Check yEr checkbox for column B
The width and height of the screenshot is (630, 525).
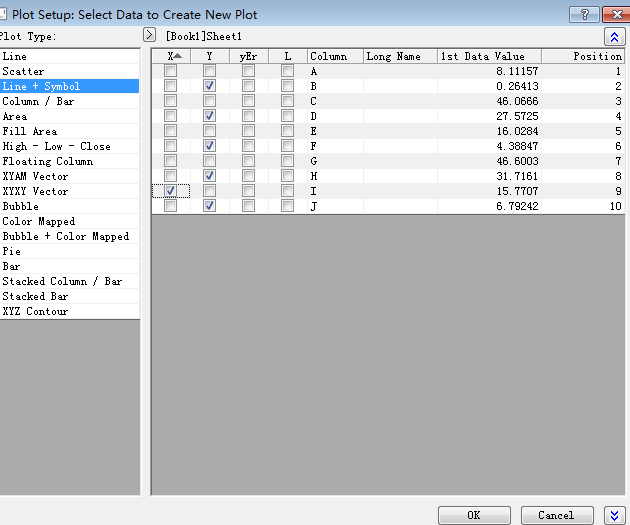[x=248, y=86]
